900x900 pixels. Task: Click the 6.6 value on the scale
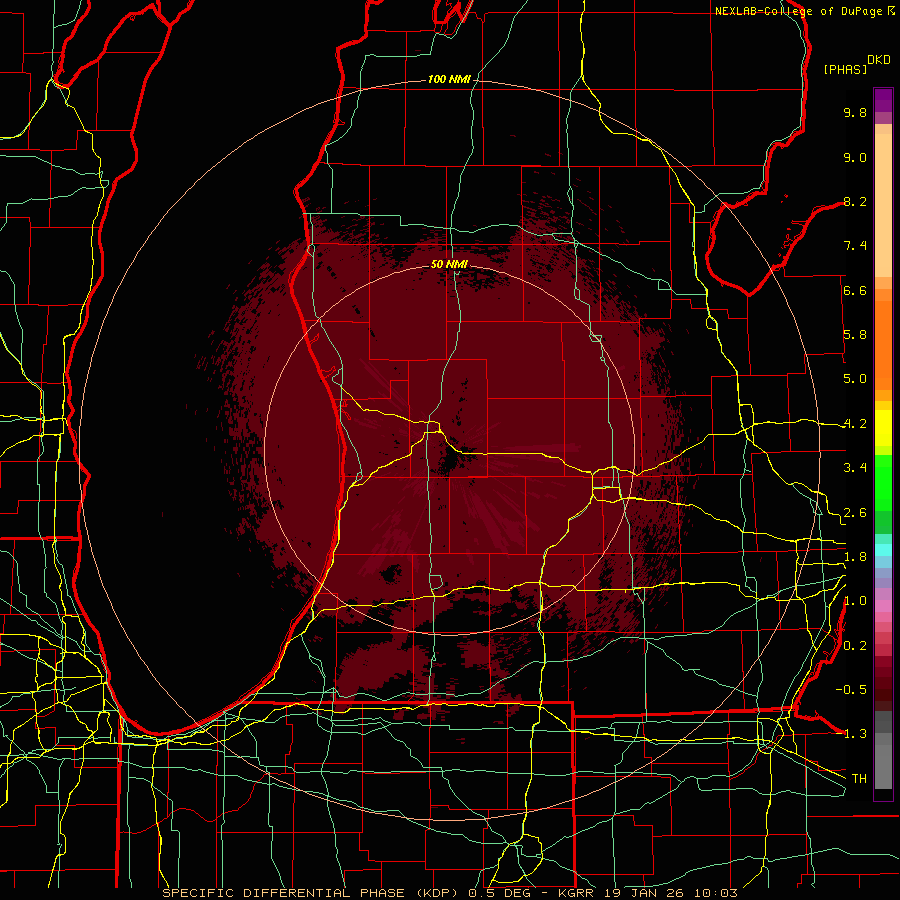(855, 290)
